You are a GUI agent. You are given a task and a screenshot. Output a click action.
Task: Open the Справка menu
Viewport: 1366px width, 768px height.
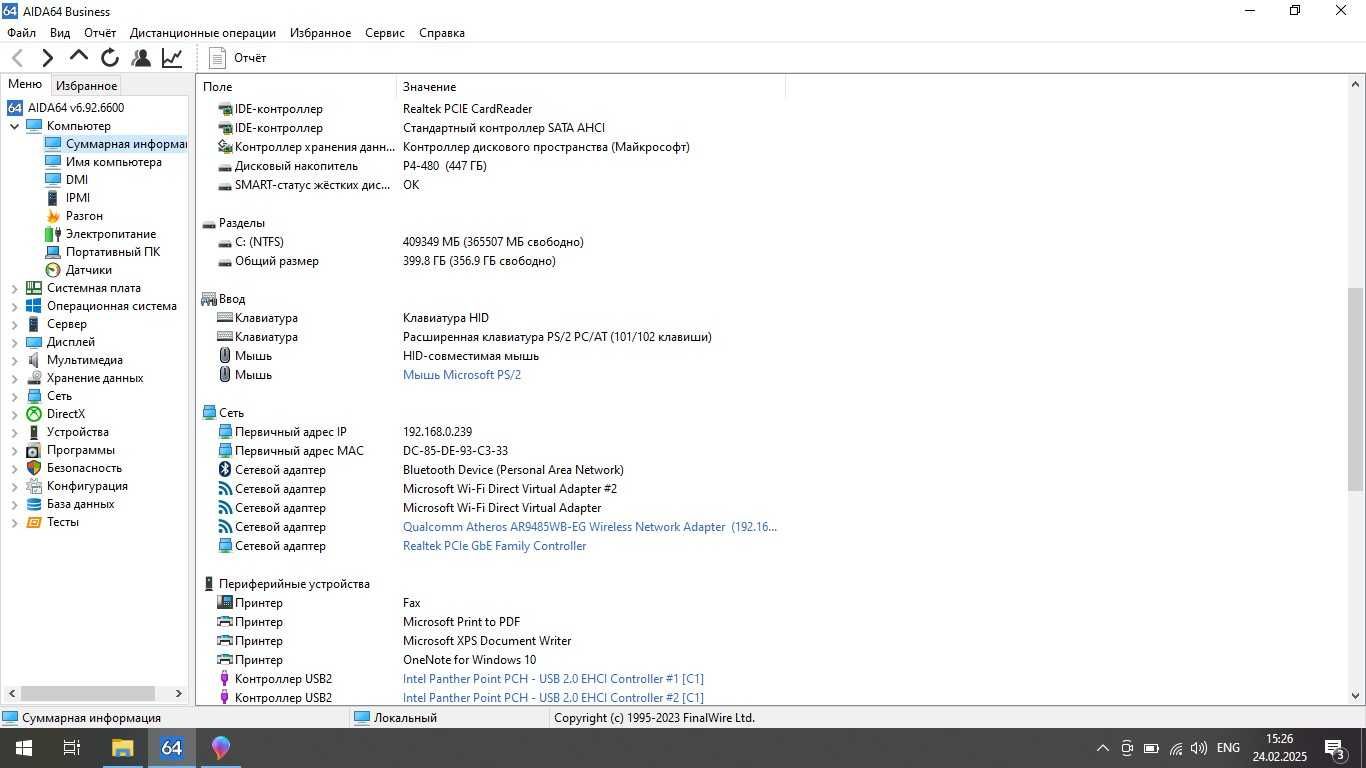442,32
